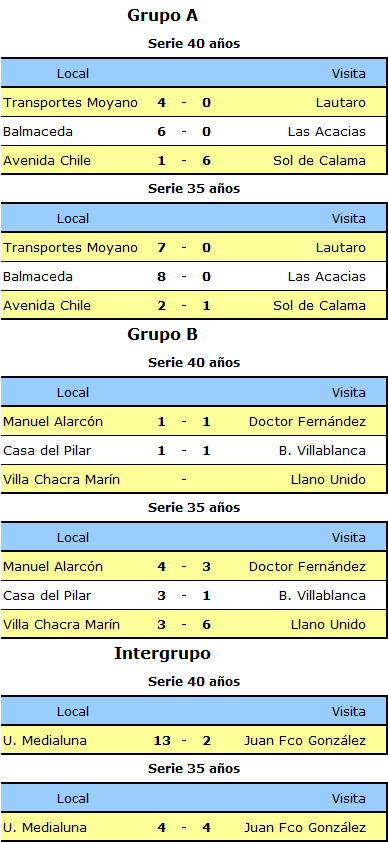Click Las Acacias in the 6 - 0 row
The width and height of the screenshot is (388, 842).
tap(326, 132)
